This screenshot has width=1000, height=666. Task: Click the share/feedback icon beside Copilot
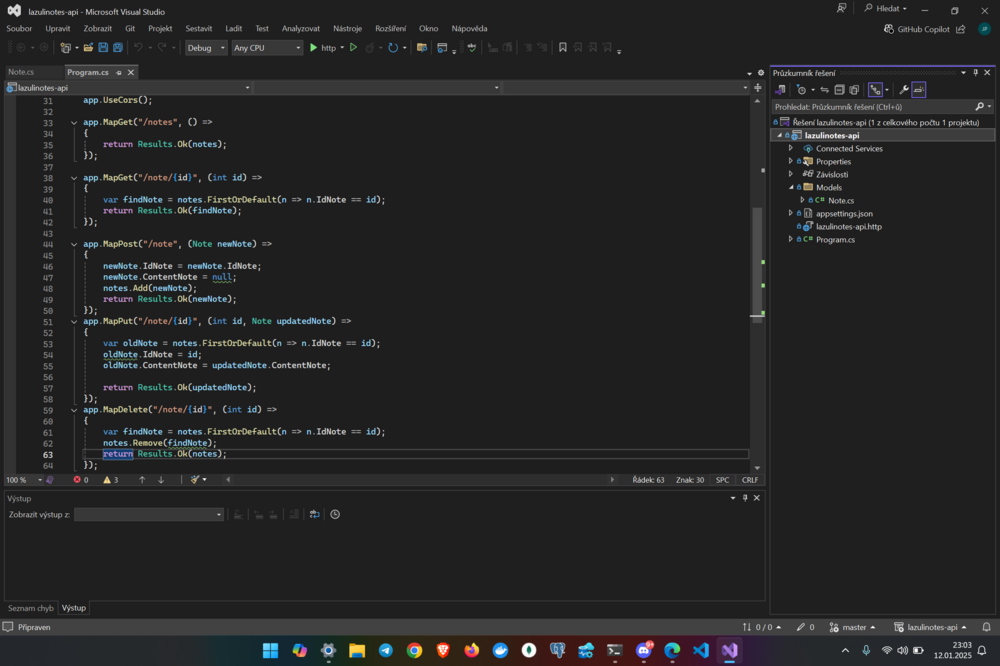[x=961, y=29]
